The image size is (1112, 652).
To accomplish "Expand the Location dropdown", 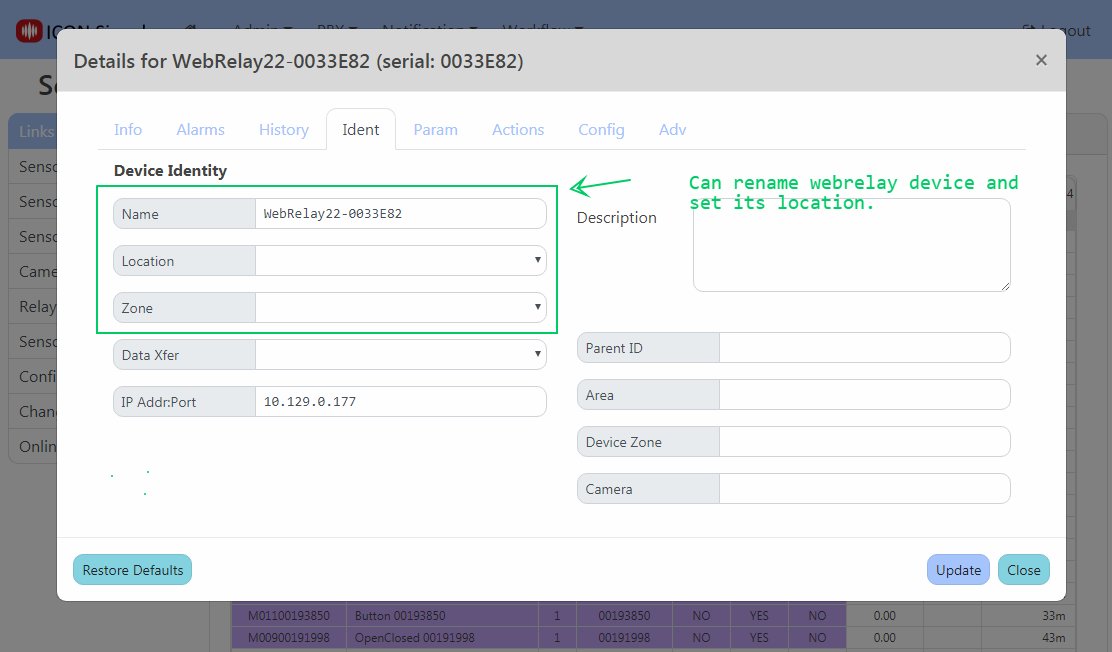I will 400,261.
